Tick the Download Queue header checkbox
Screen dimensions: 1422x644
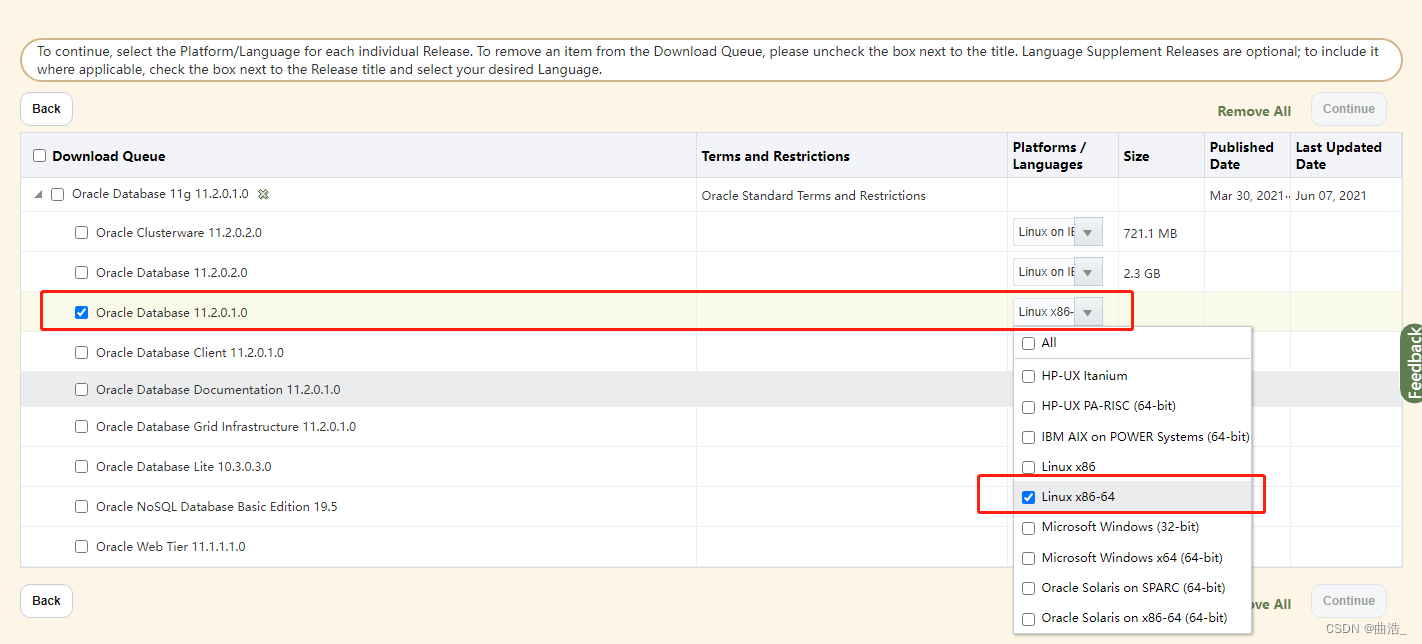point(40,156)
